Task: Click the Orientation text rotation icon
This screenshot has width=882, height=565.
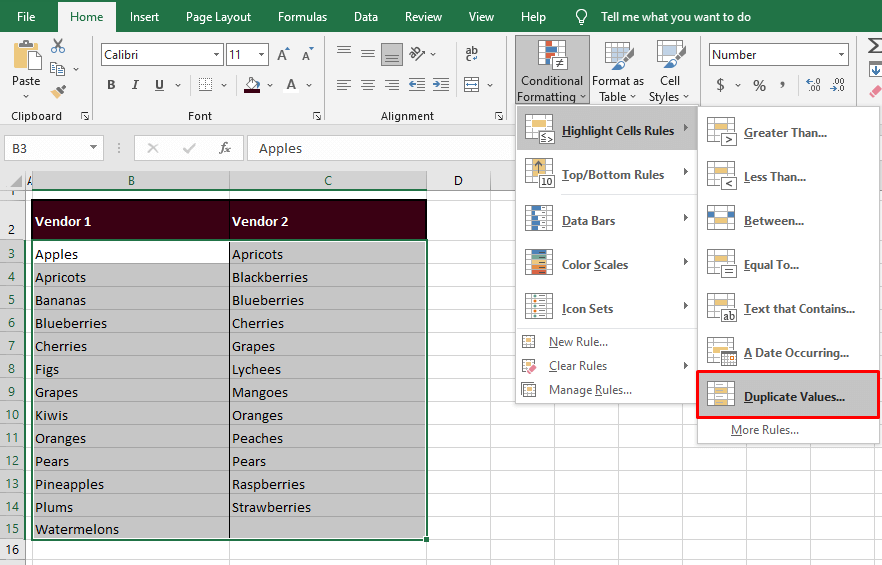Action: click(417, 53)
